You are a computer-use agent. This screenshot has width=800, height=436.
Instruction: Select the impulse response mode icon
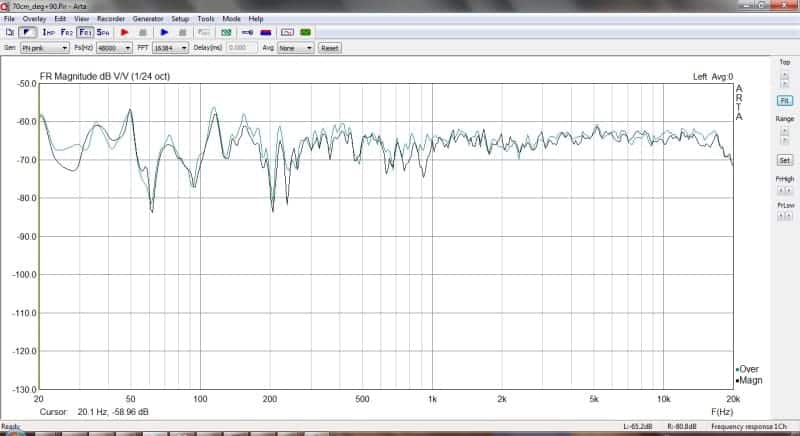tap(28, 32)
